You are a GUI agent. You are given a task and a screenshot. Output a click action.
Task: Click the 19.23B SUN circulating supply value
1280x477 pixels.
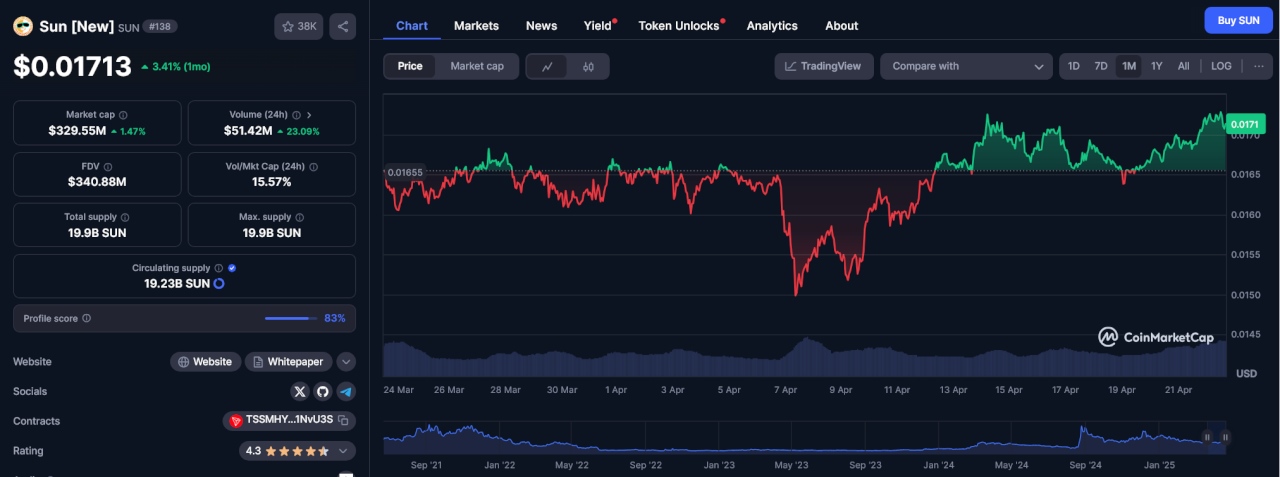pyautogui.click(x=177, y=284)
